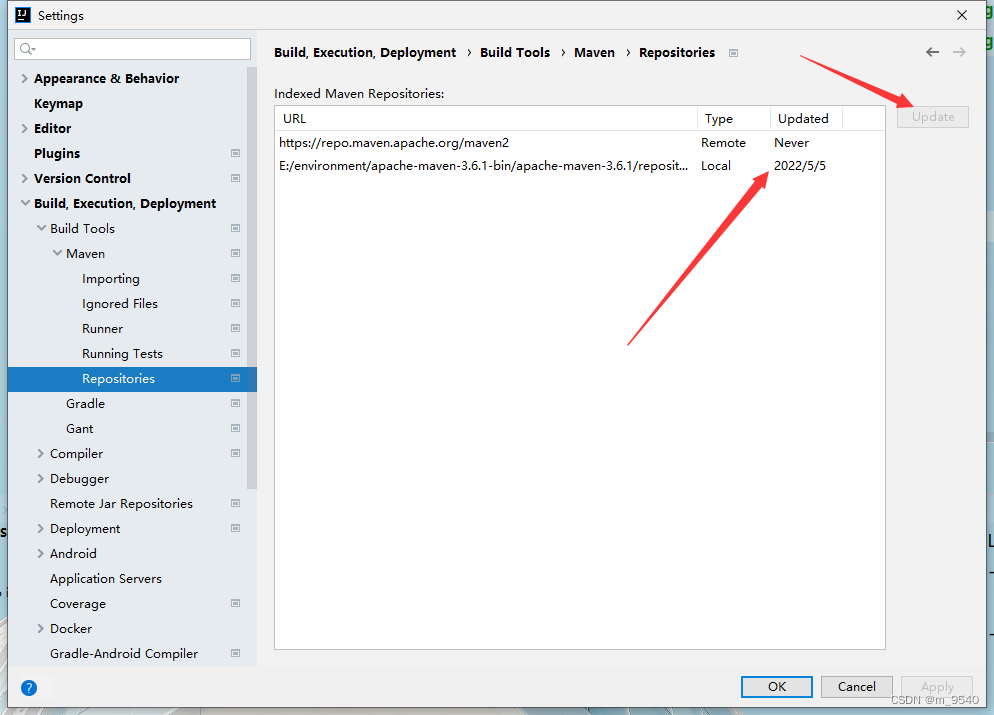Click Maven breadcrumb link
994x715 pixels.
click(x=595, y=53)
